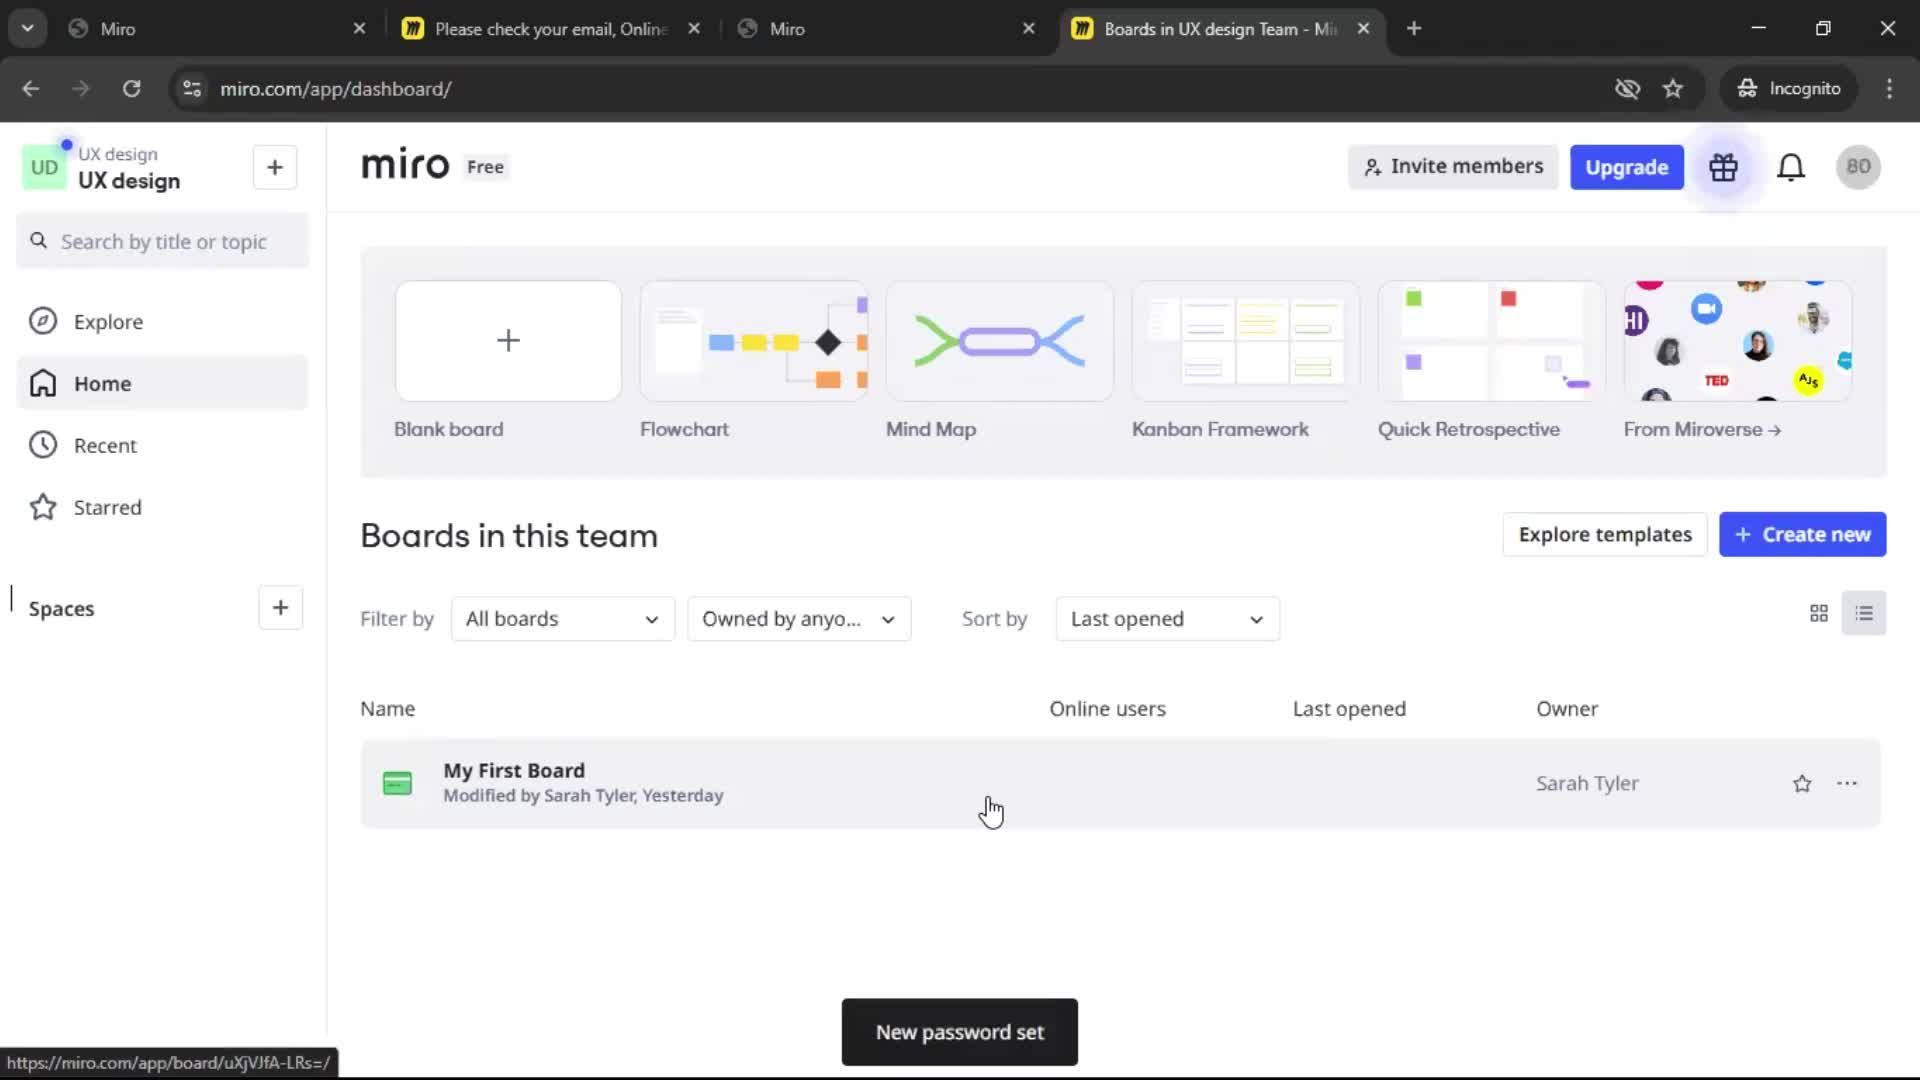Switch to list view

coord(1864,613)
